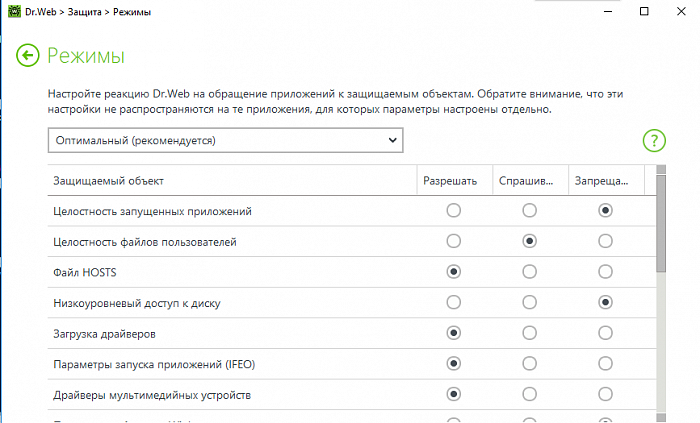Click the Dr.Web spider icon in title bar
Viewport: 700px width, 423px height.
pyautogui.click(x=14, y=11)
